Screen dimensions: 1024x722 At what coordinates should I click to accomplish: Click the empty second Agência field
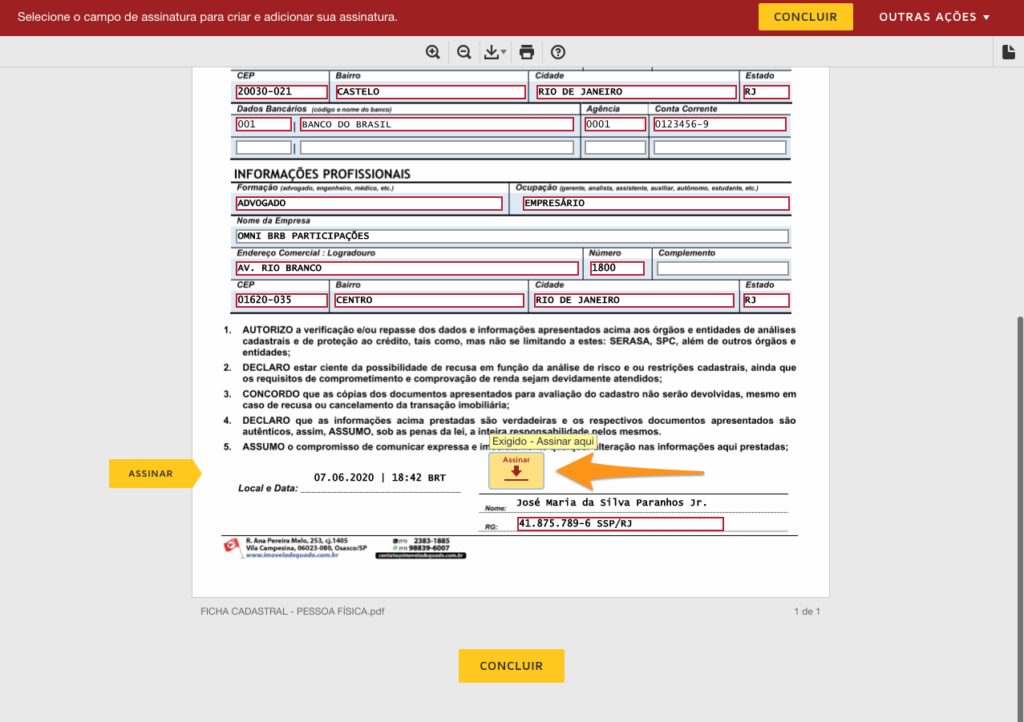point(615,148)
